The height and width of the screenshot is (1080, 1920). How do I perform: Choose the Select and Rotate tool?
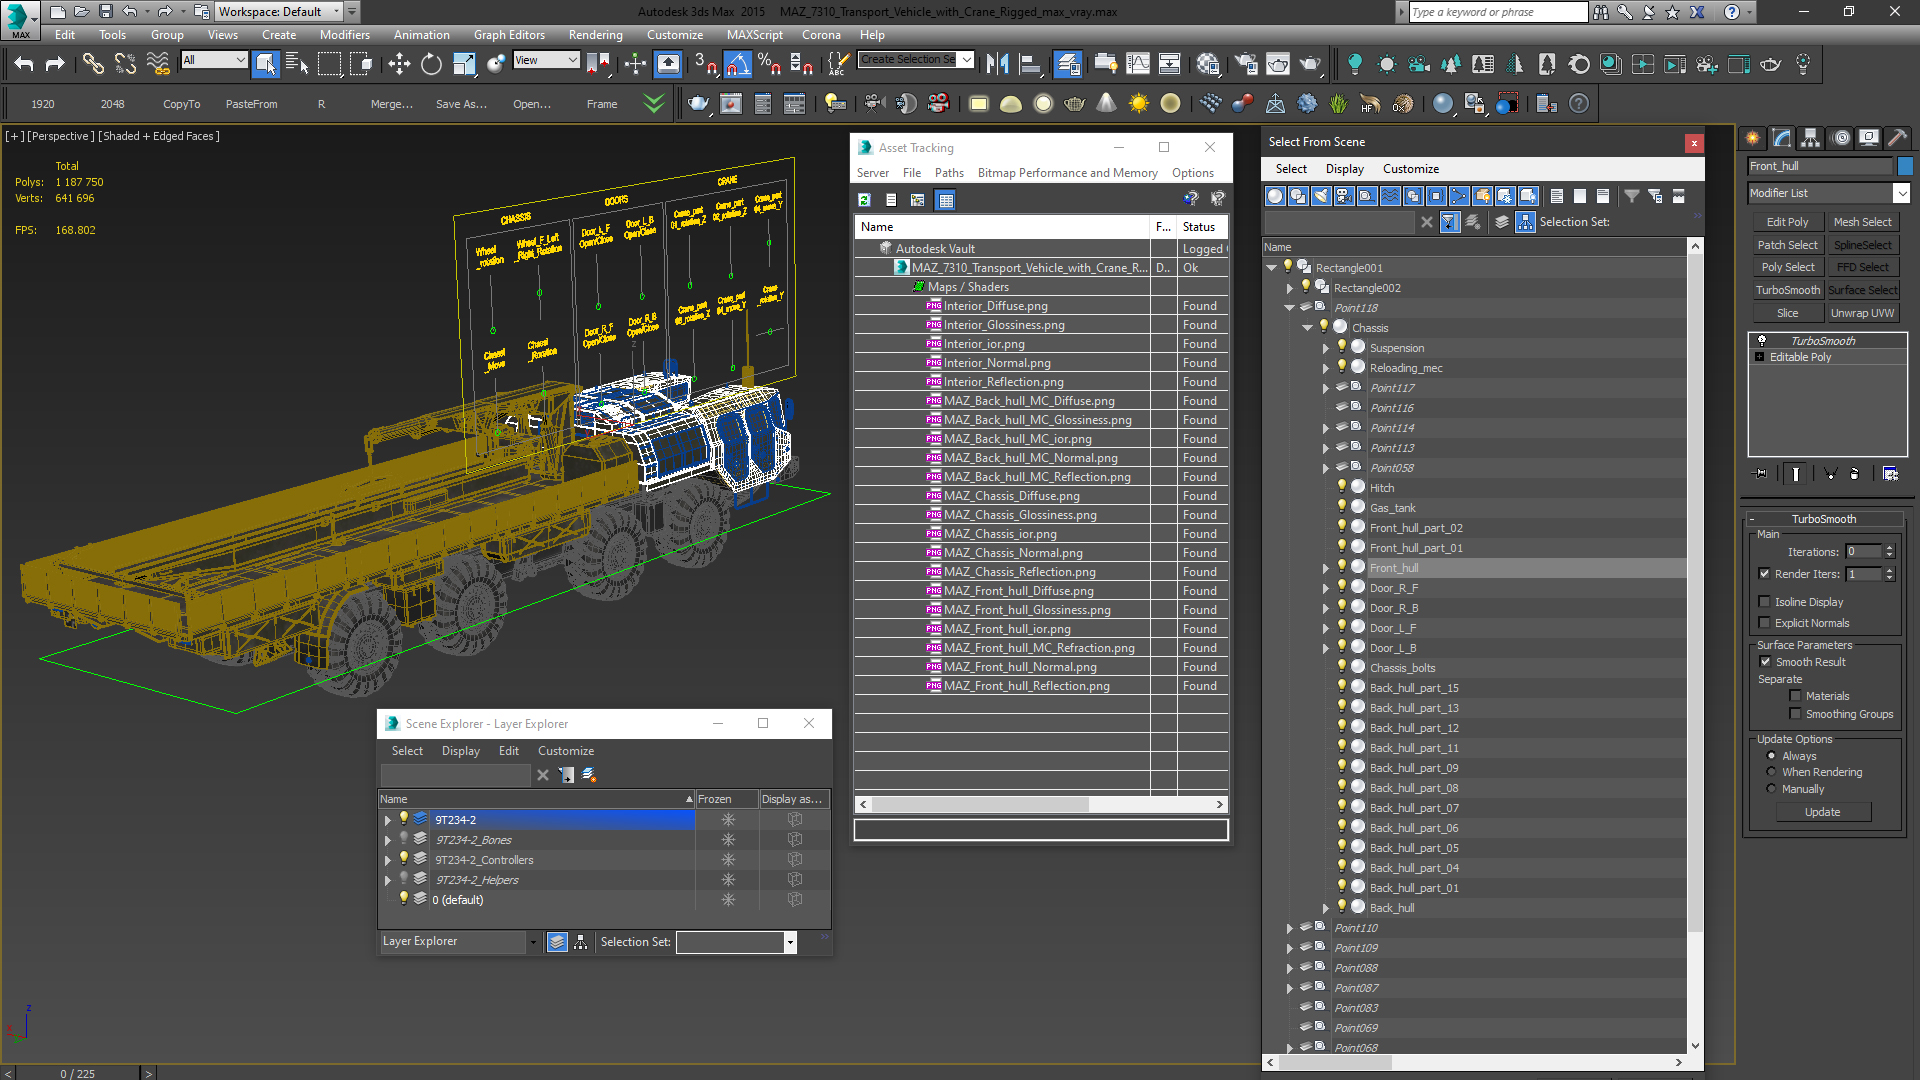pos(431,64)
